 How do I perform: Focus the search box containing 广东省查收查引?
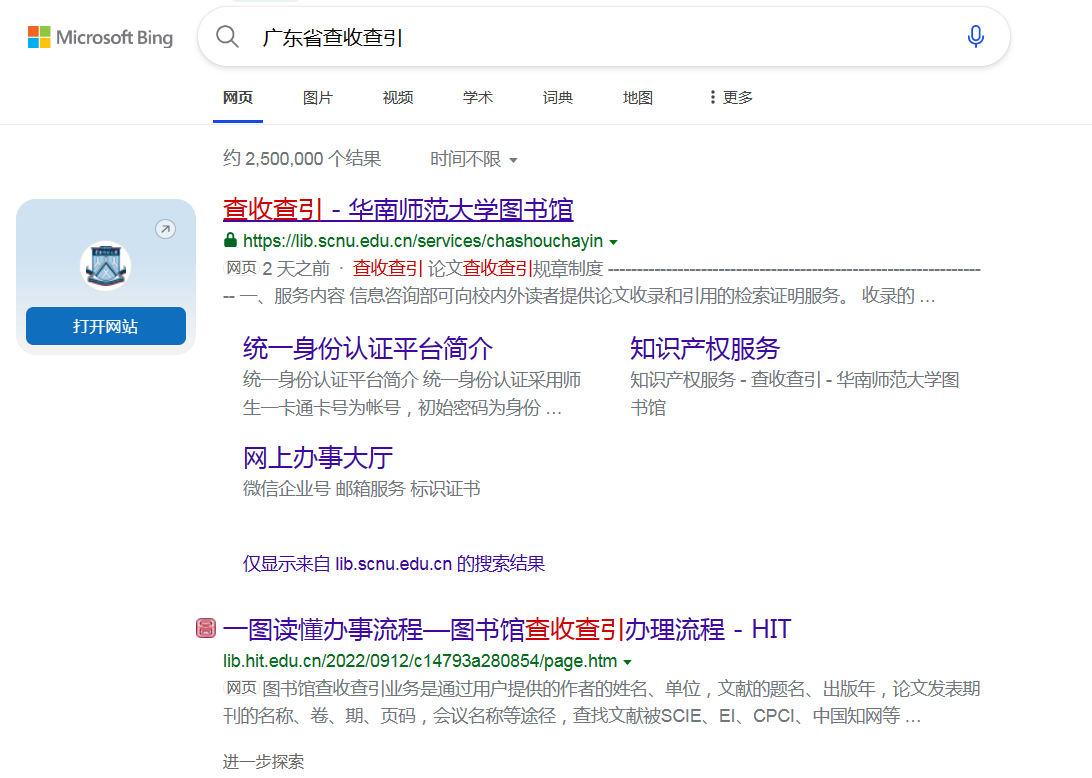click(x=604, y=37)
